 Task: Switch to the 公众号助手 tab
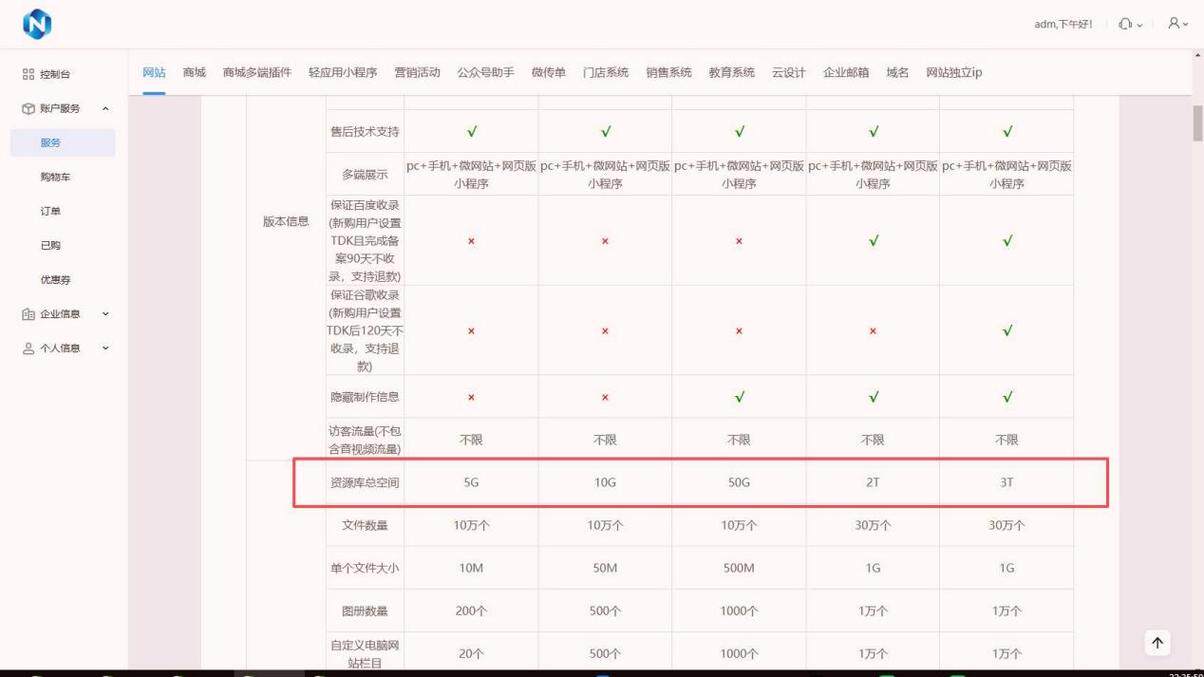(486, 72)
